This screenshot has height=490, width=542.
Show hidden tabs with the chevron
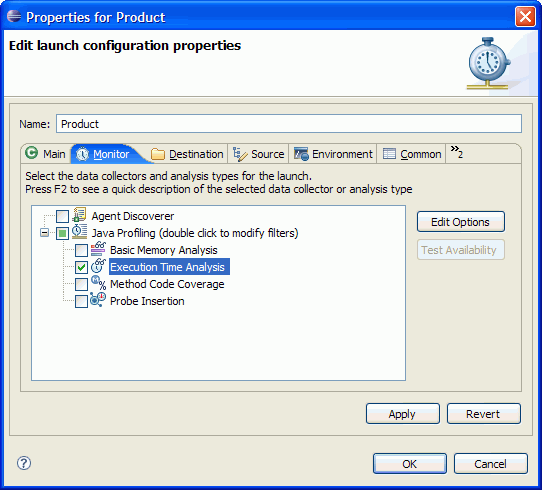[x=457, y=151]
